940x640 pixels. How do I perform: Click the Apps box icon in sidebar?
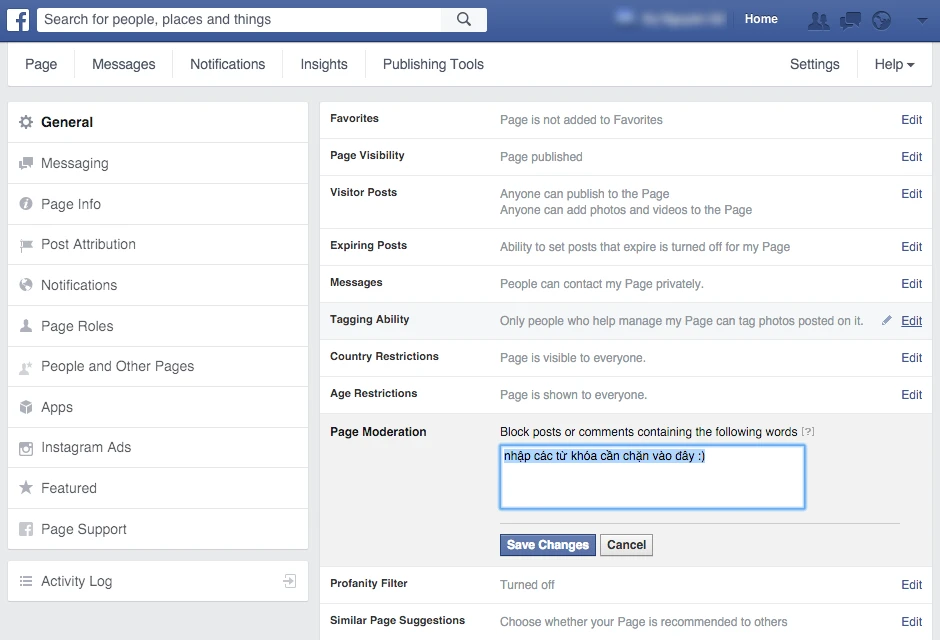(x=25, y=407)
